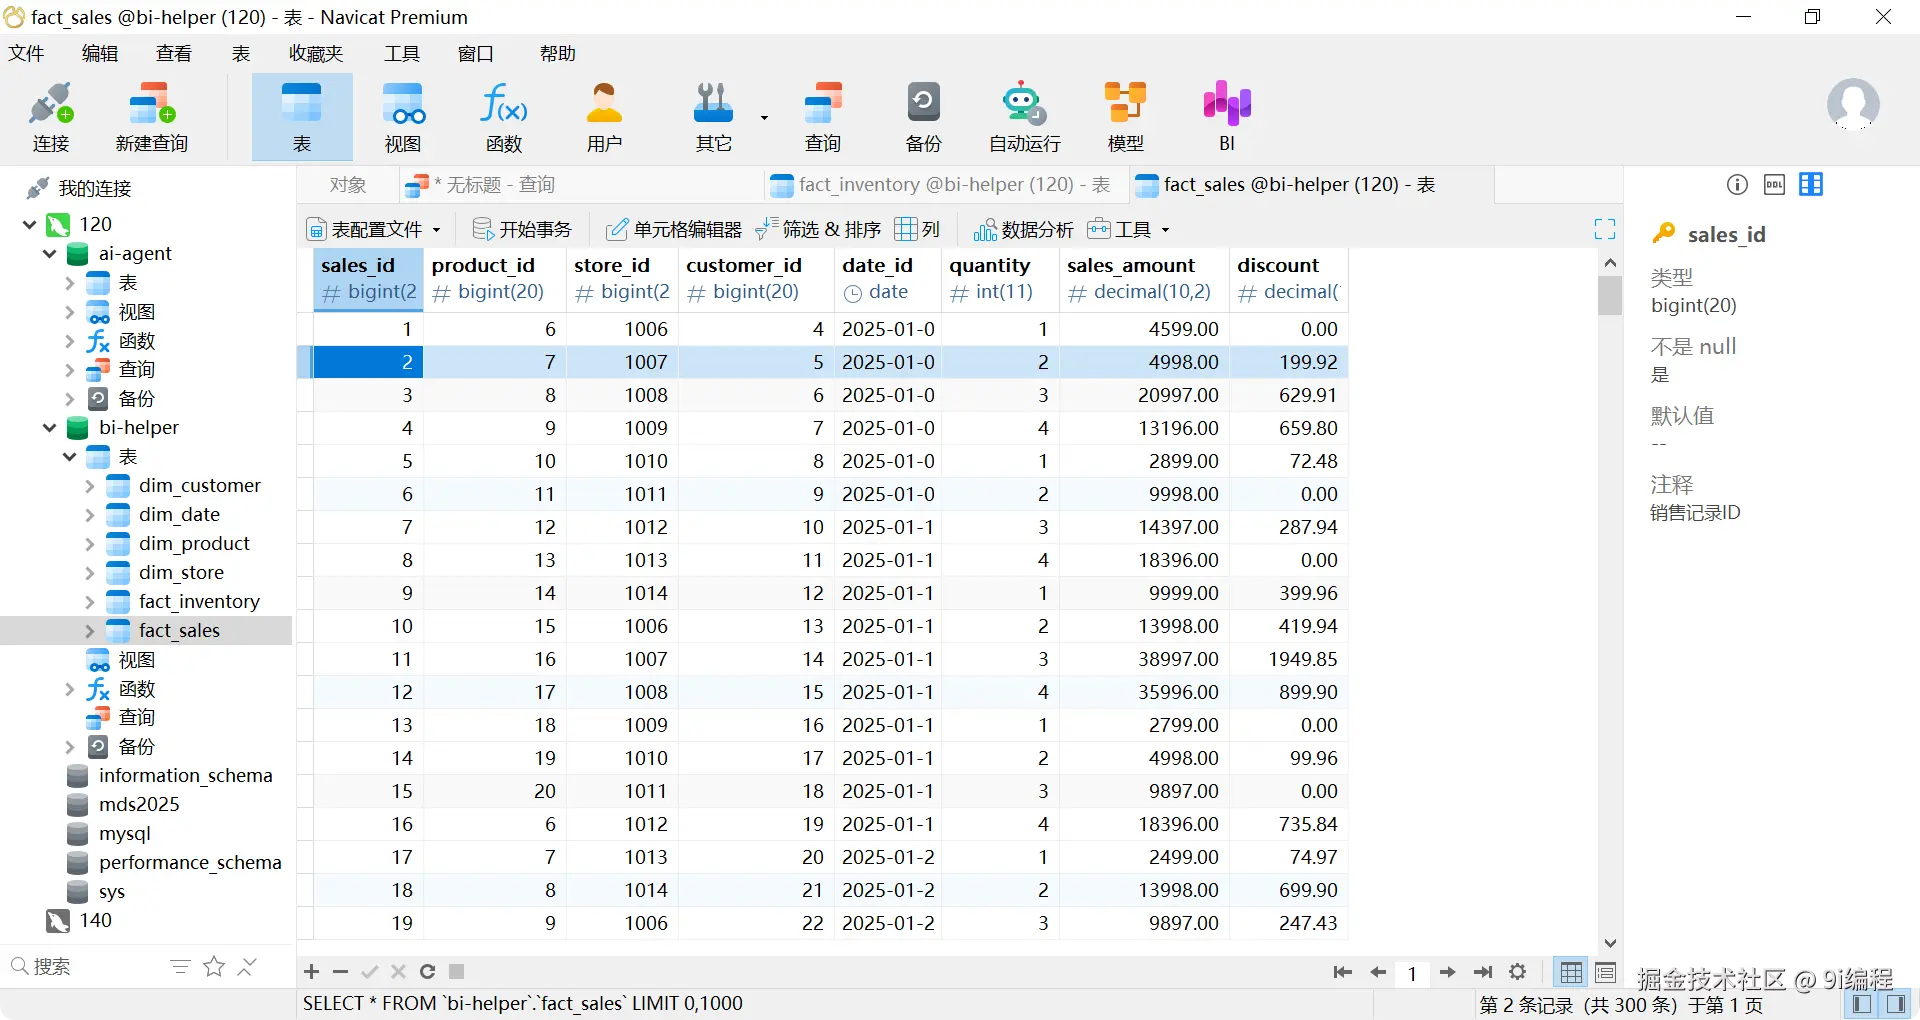The width and height of the screenshot is (1920, 1020).
Task: Open the 表配置文件 dropdown
Action: click(x=374, y=229)
